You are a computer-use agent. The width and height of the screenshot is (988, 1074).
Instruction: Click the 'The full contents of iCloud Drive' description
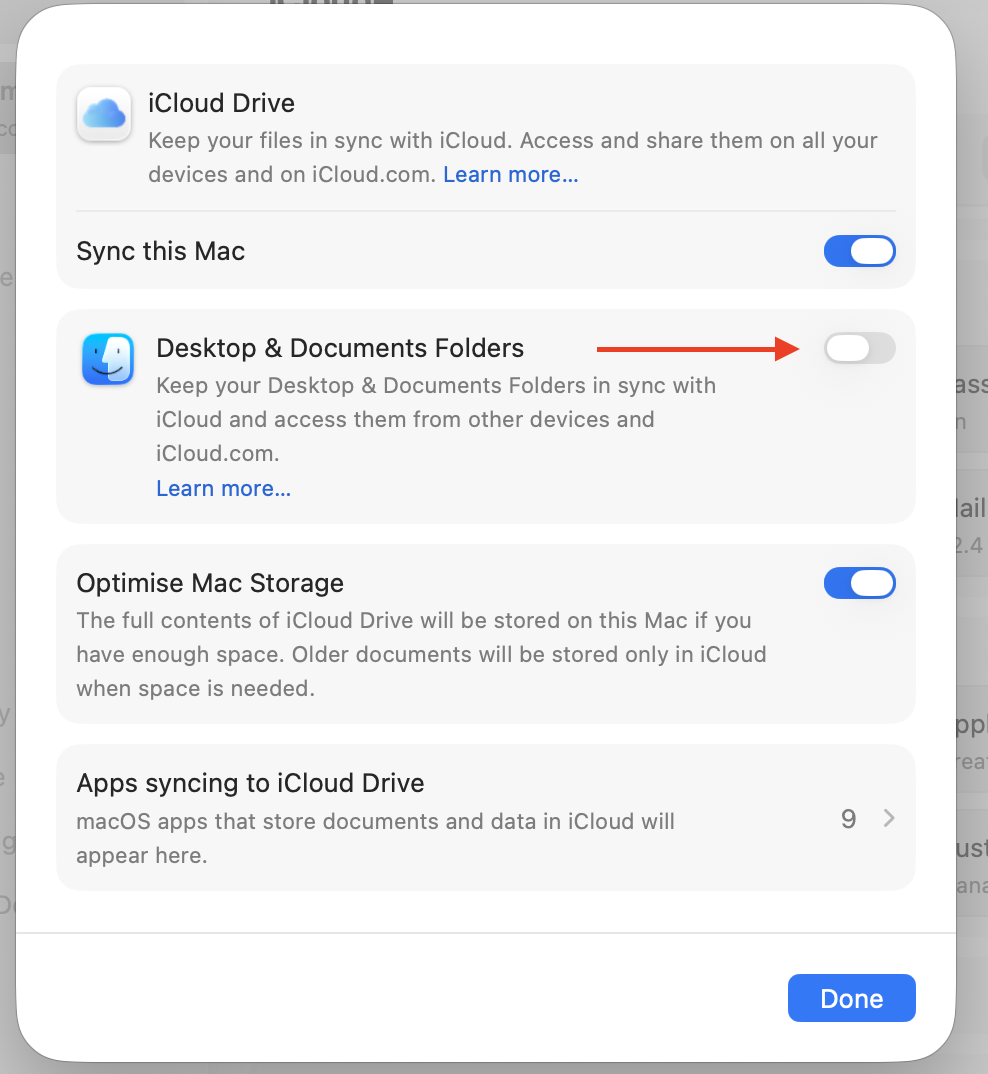tap(421, 654)
